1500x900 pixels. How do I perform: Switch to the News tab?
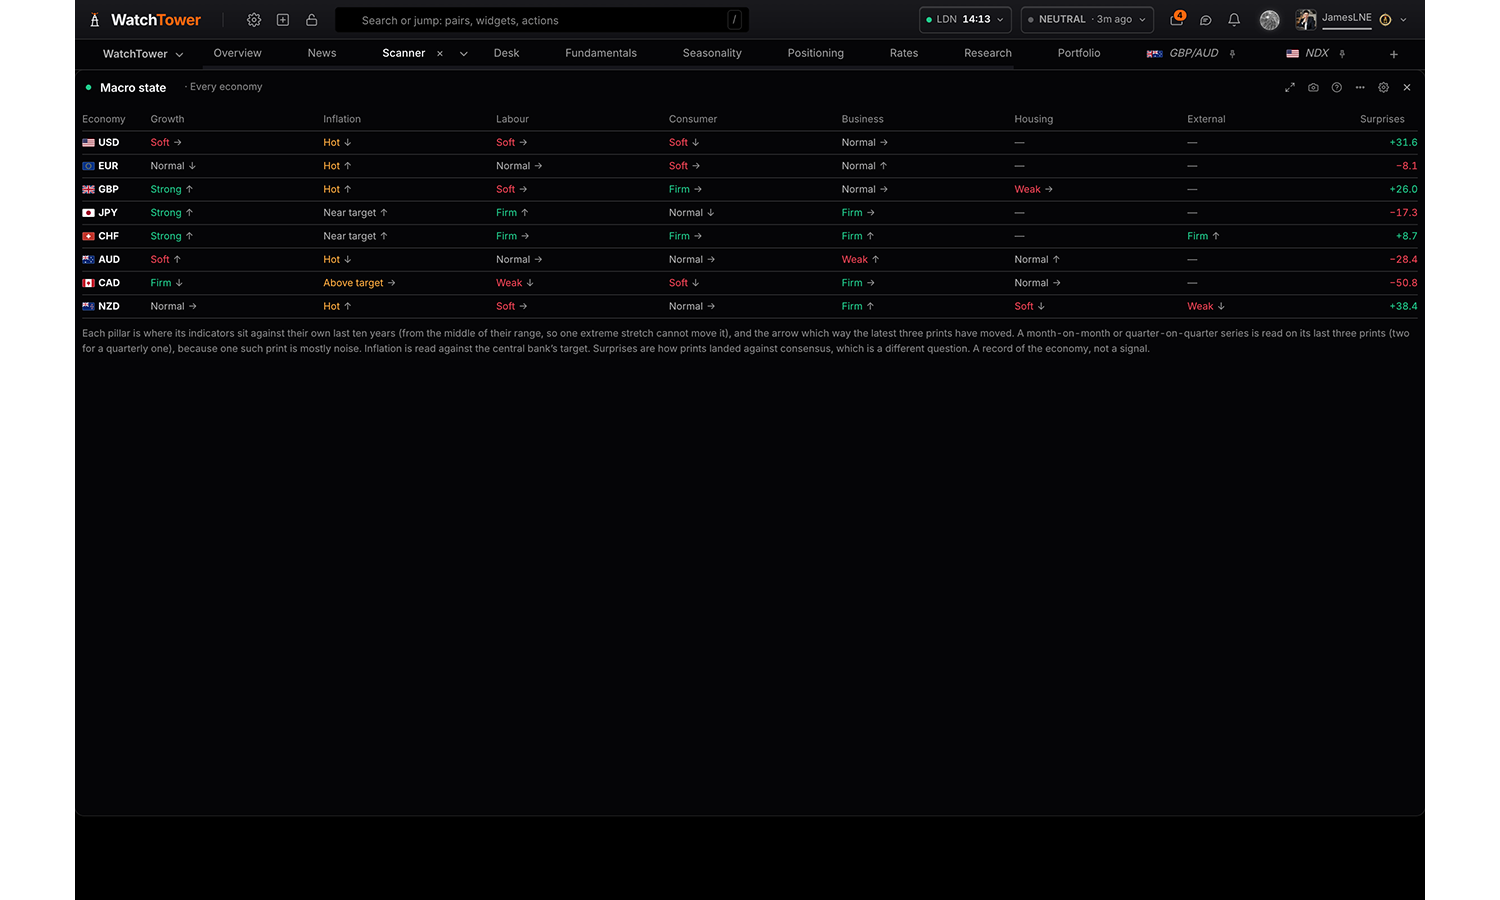[322, 53]
